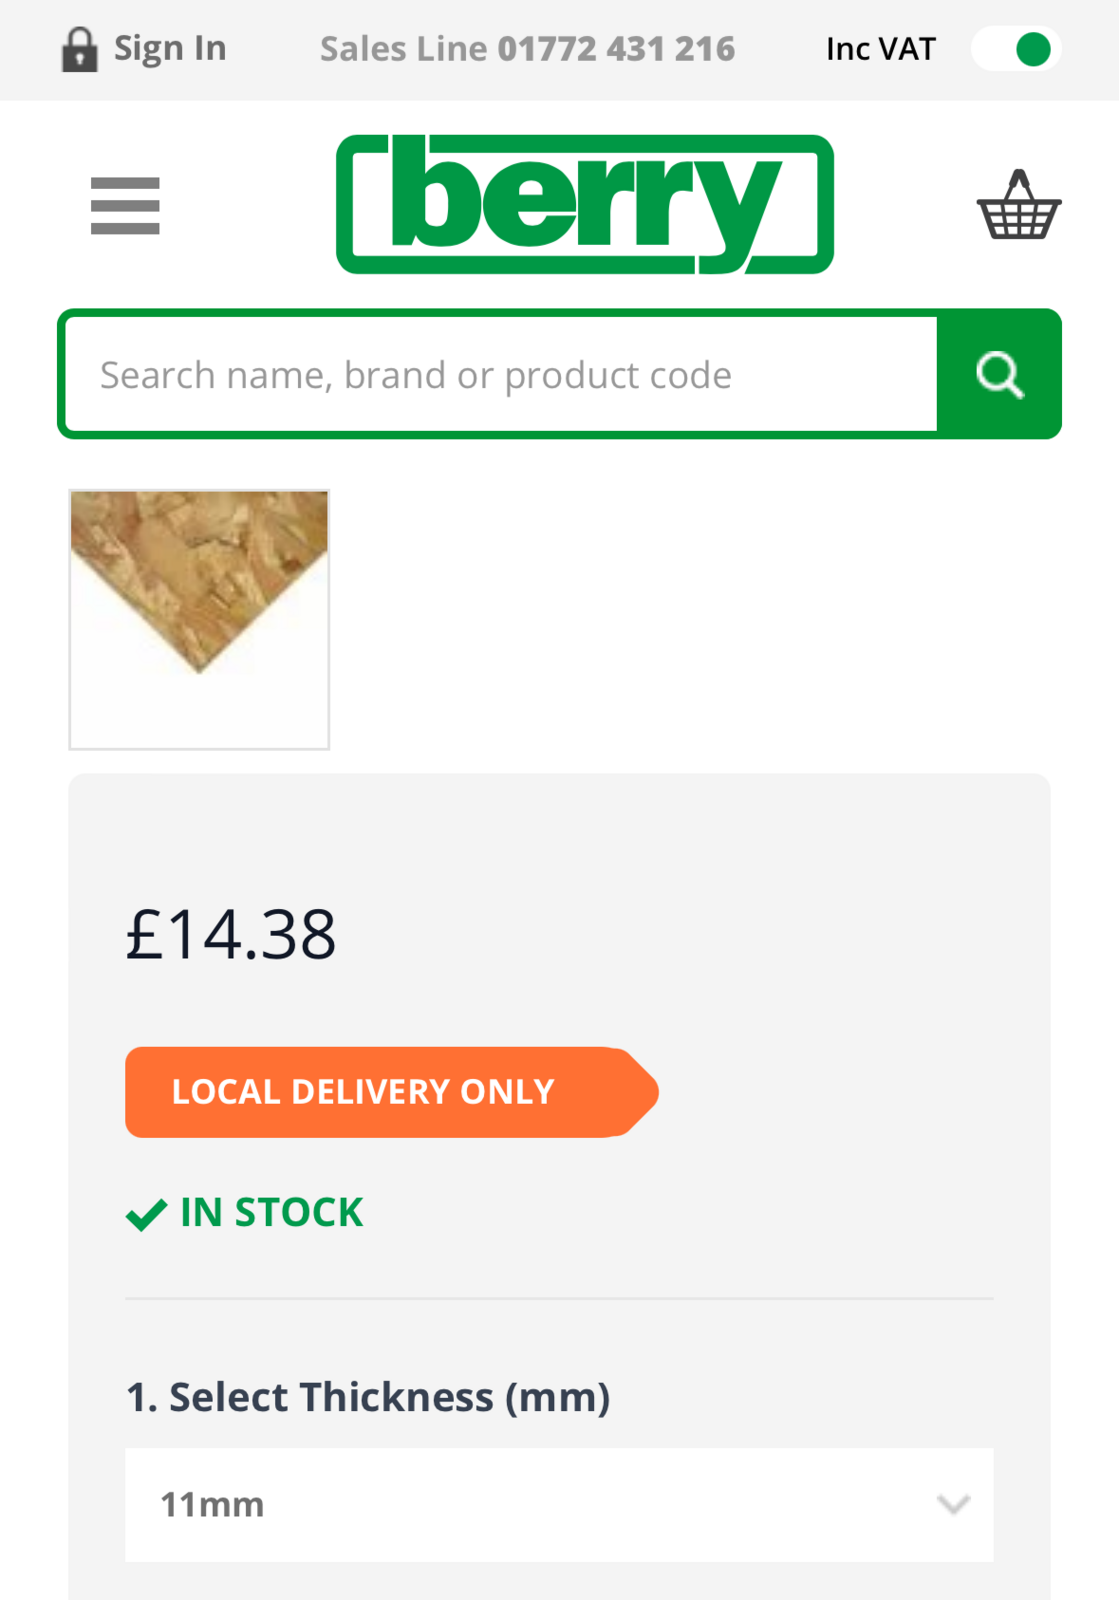The image size is (1119, 1600).
Task: Click the Sales Line label text
Action: (x=404, y=49)
